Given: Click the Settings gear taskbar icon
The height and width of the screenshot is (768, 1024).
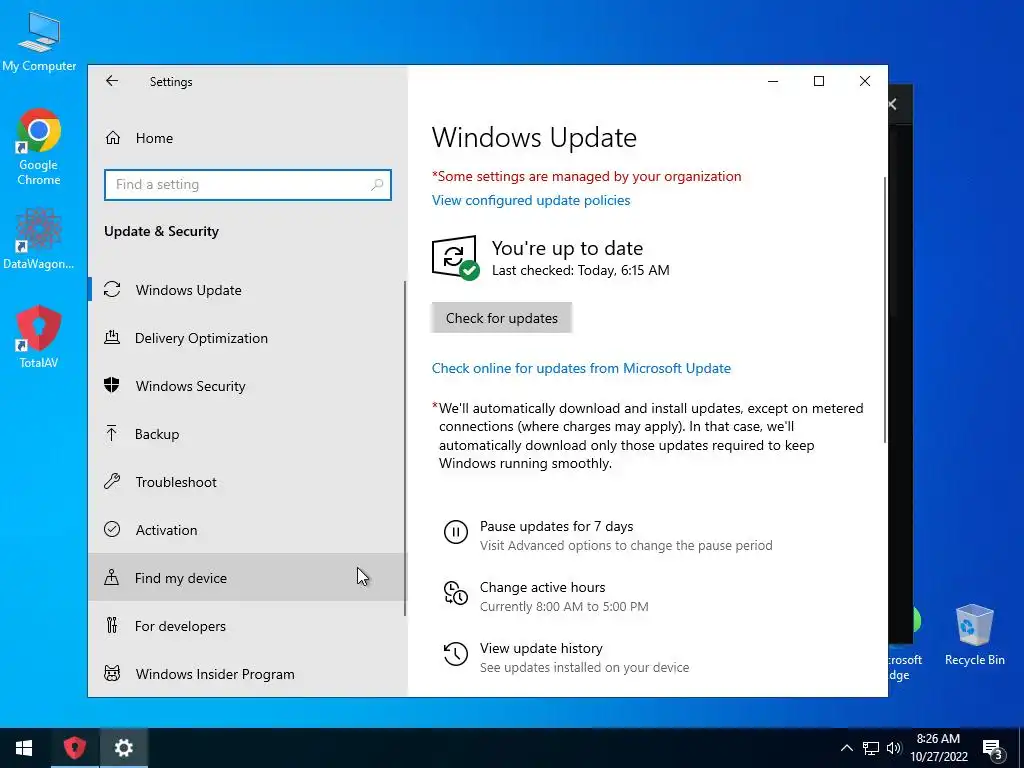Looking at the screenshot, I should point(123,748).
